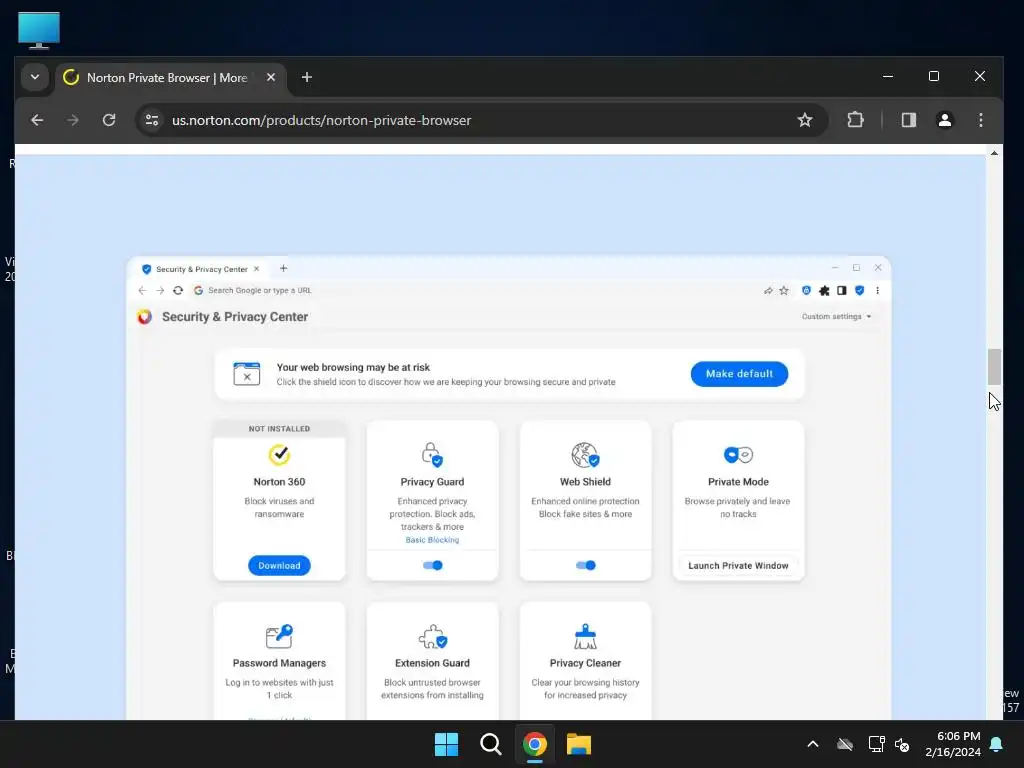Click the inner browser reload icon
1024x768 pixels.
[x=178, y=291]
